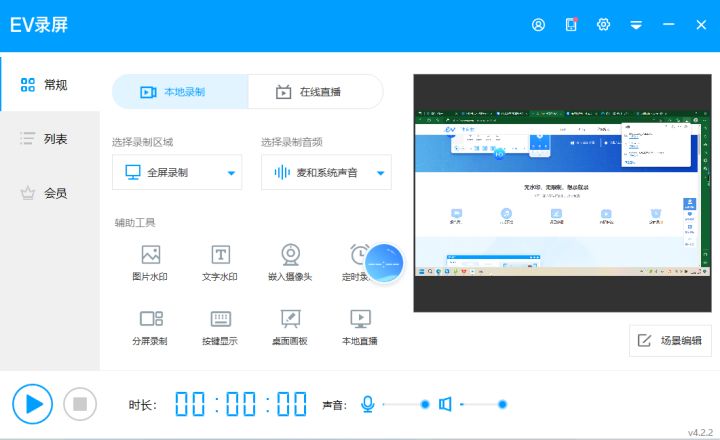Mute the system speaker icon
This screenshot has height=440, width=720.
point(445,404)
